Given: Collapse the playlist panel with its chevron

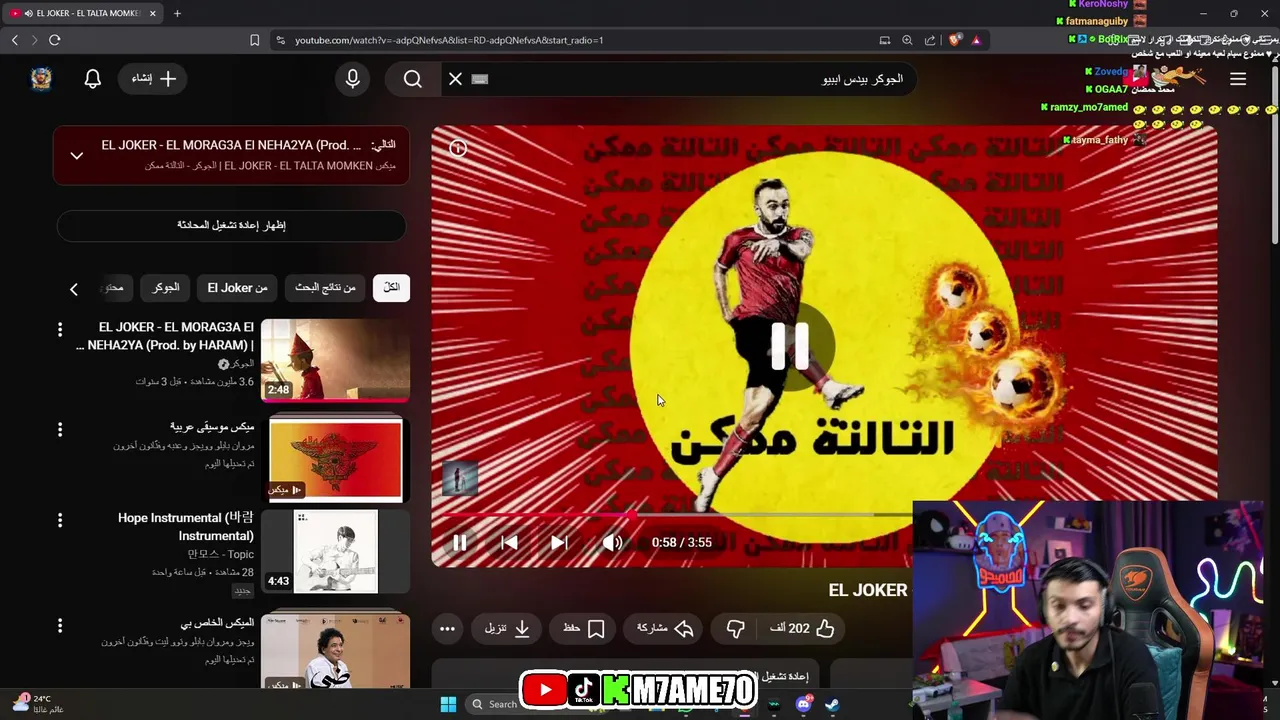Looking at the screenshot, I should 76,155.
